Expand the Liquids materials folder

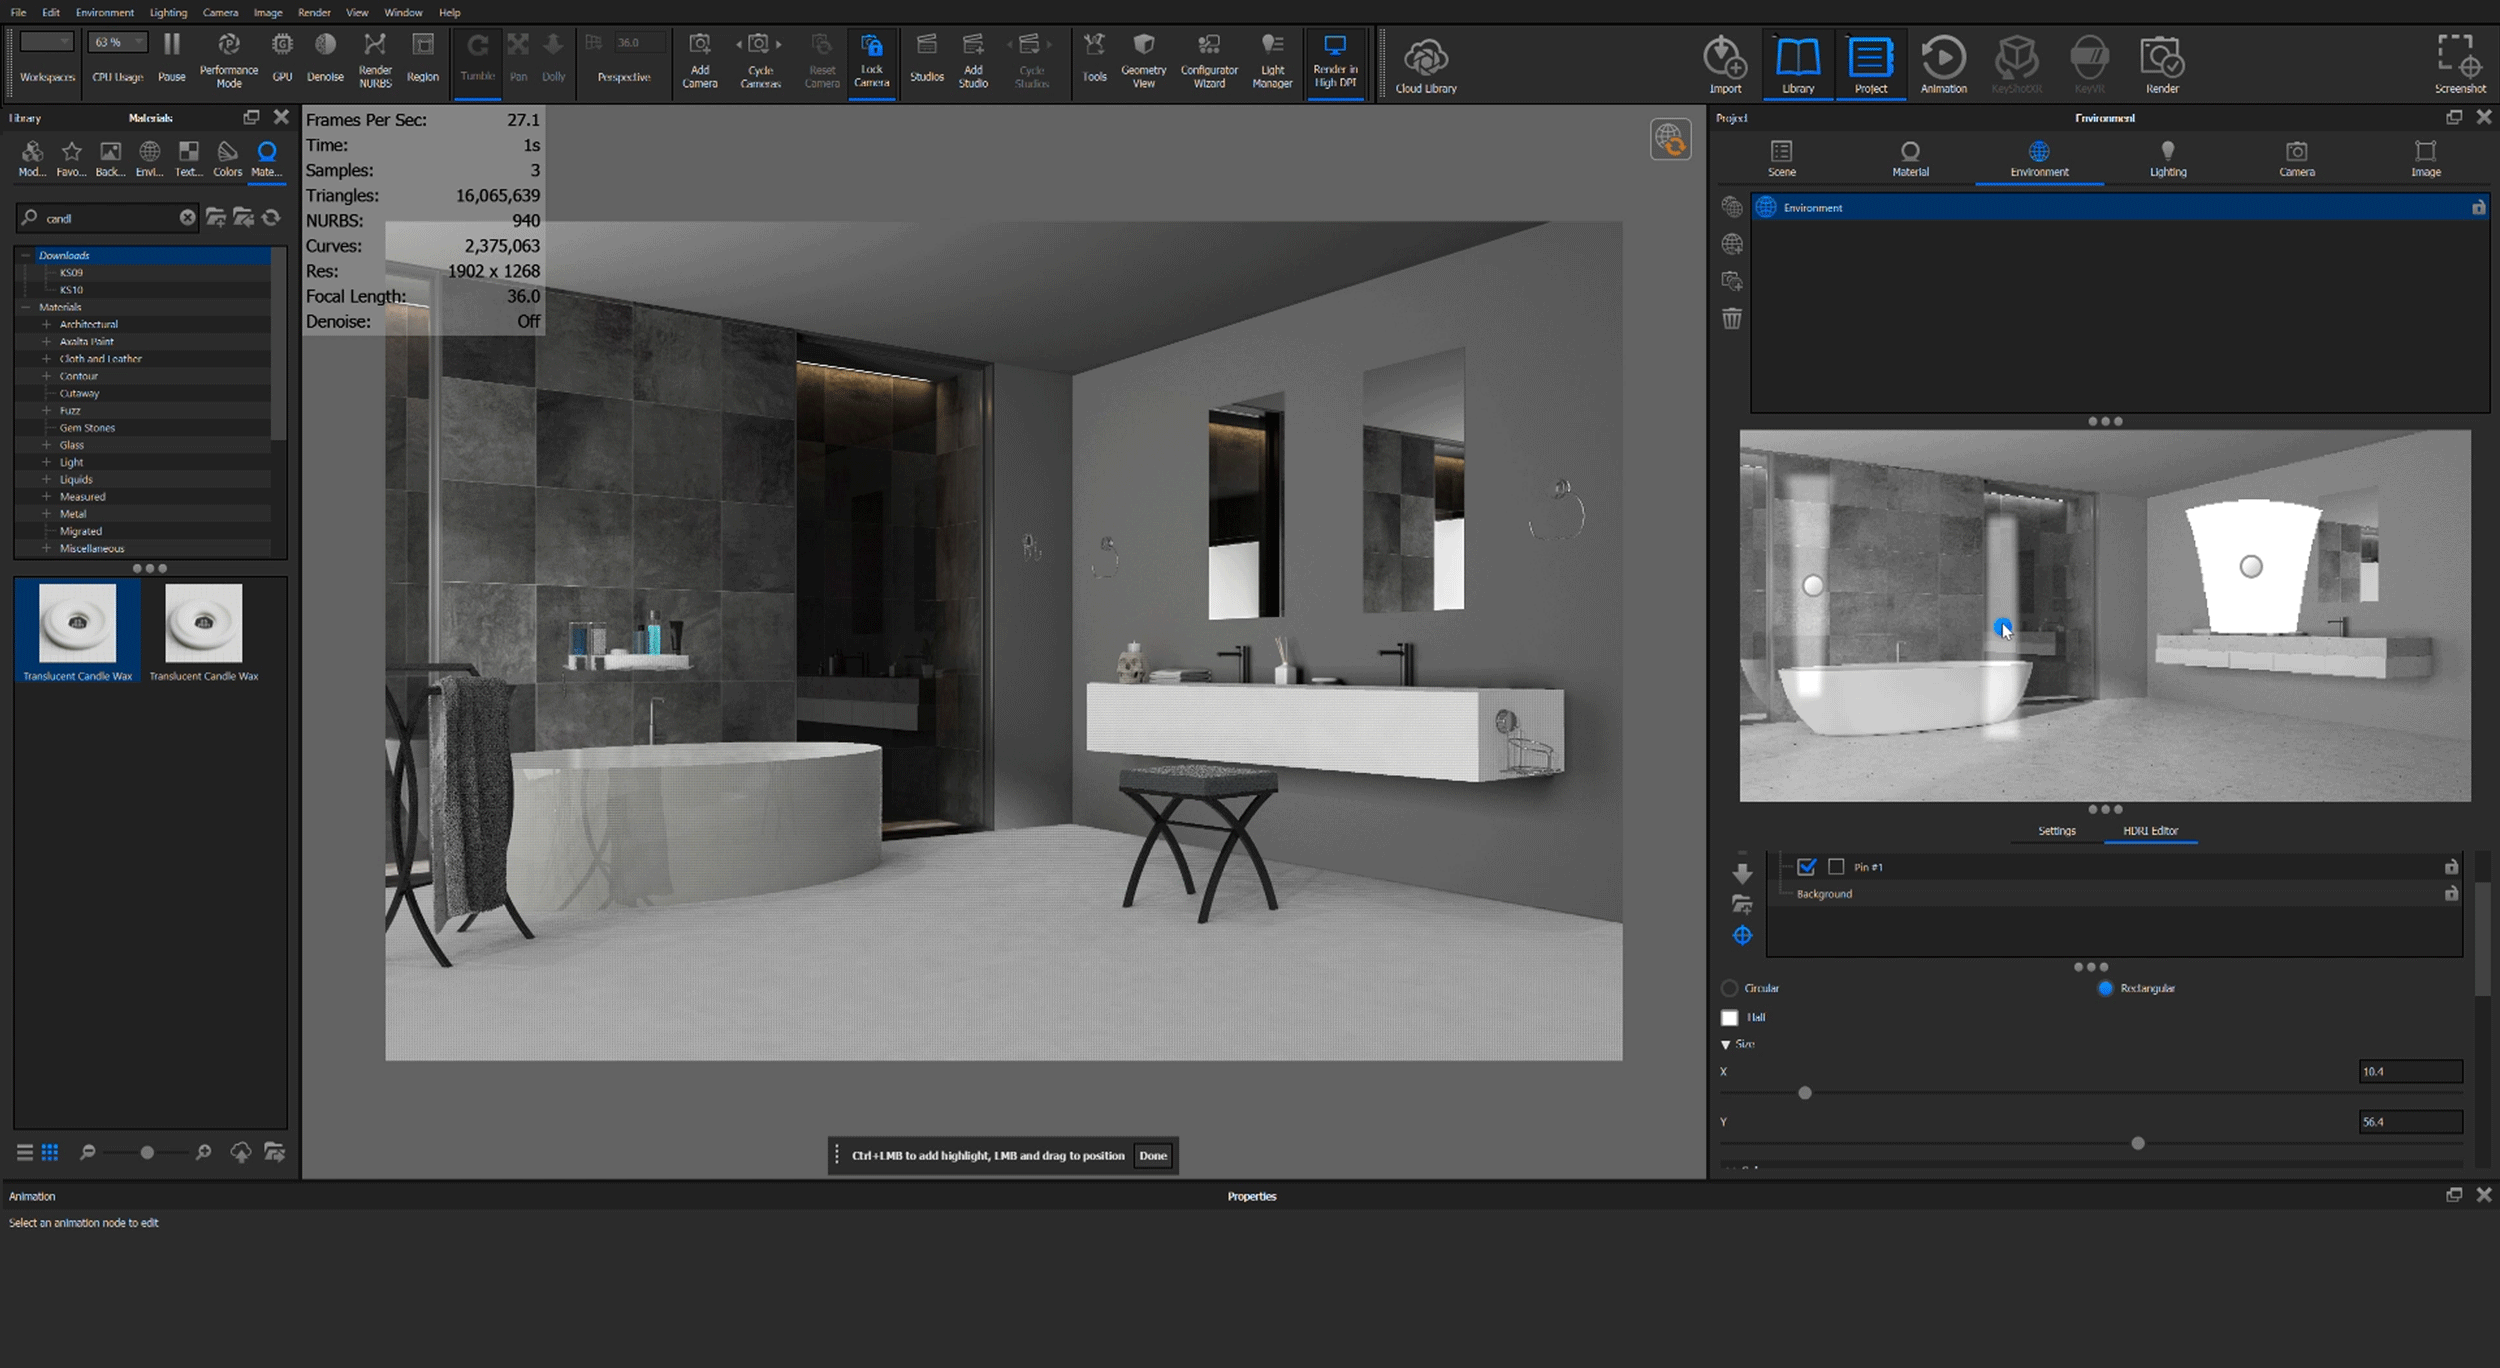46,480
